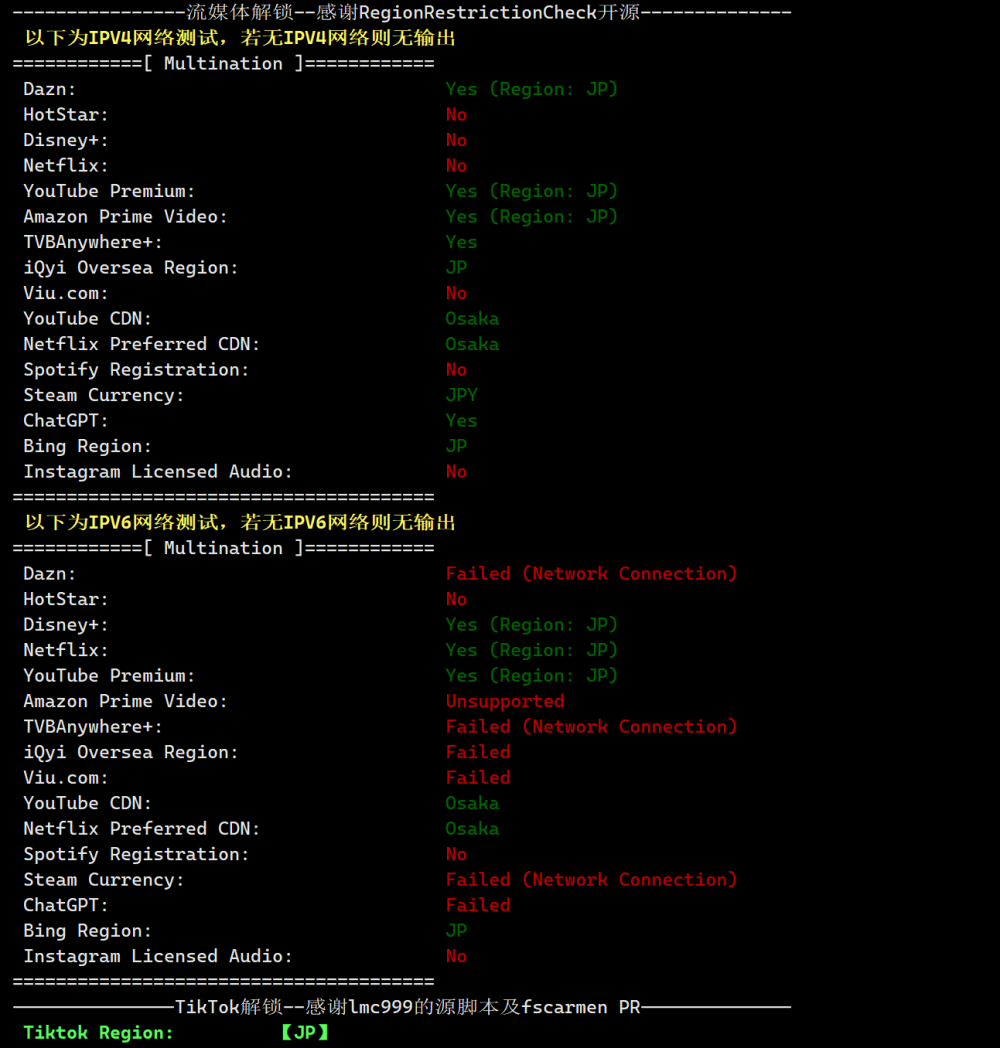Select IPV4 Steam Currency value 'JPY'
Image resolution: width=1000 pixels, height=1048 pixels.
coord(462,396)
